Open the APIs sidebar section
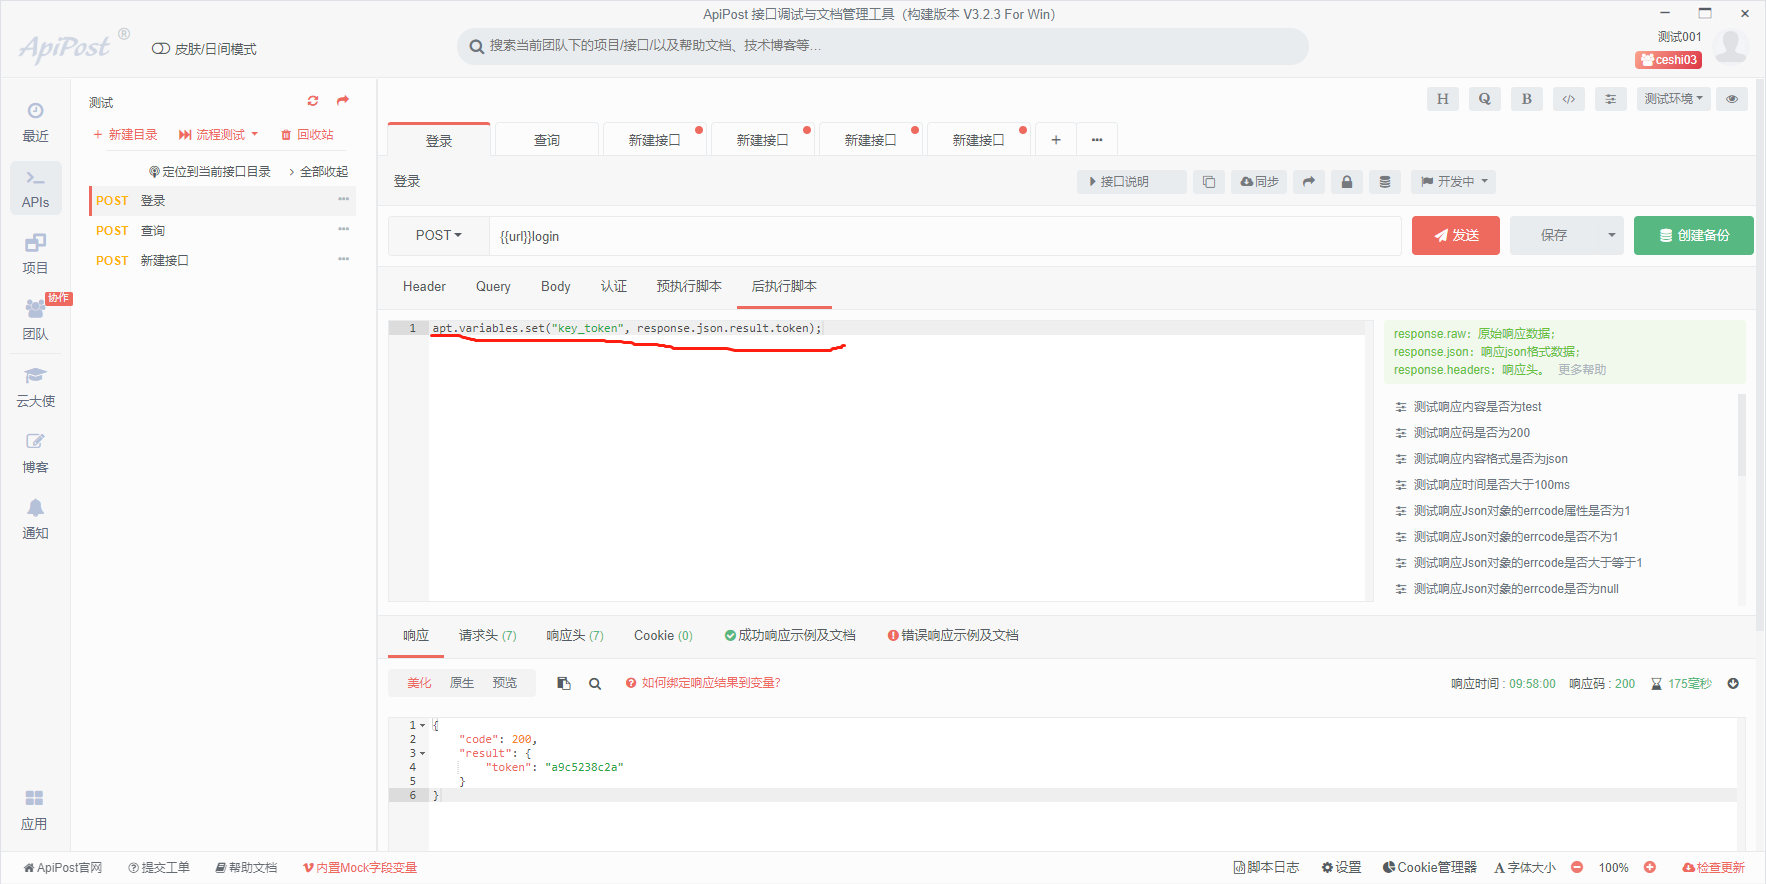This screenshot has height=884, width=1766. tap(35, 189)
